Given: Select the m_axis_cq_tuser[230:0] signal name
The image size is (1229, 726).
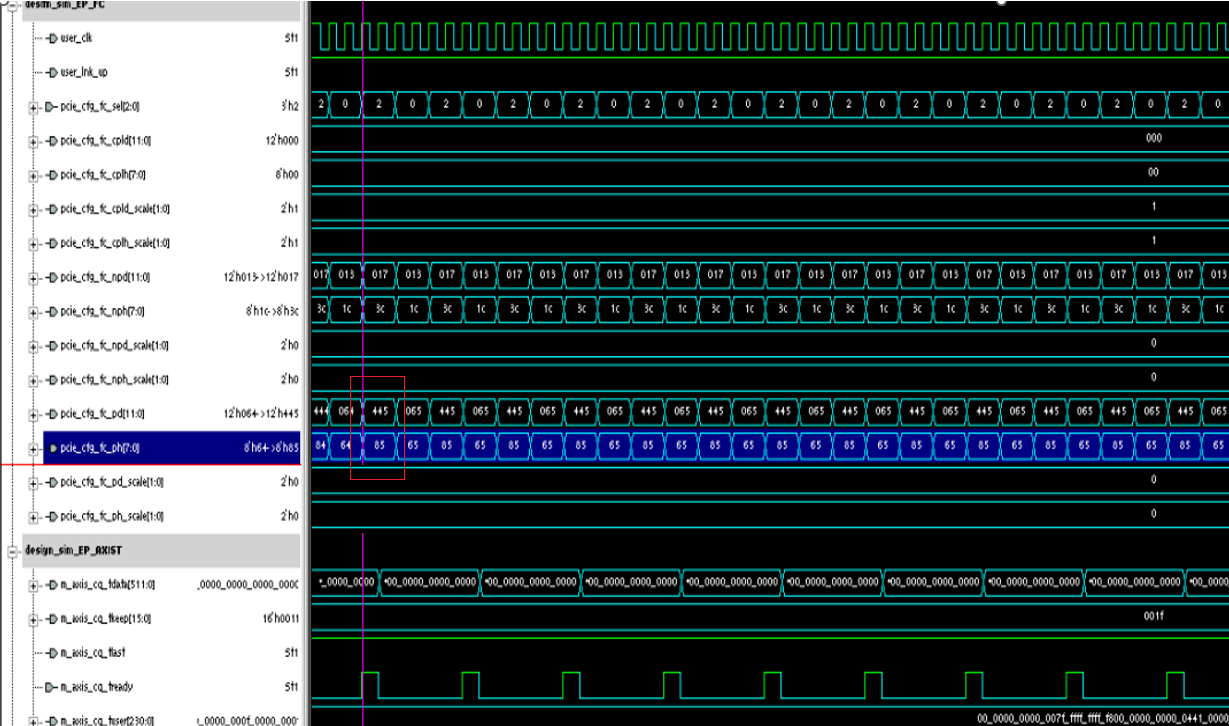Looking at the screenshot, I should 108,721.
